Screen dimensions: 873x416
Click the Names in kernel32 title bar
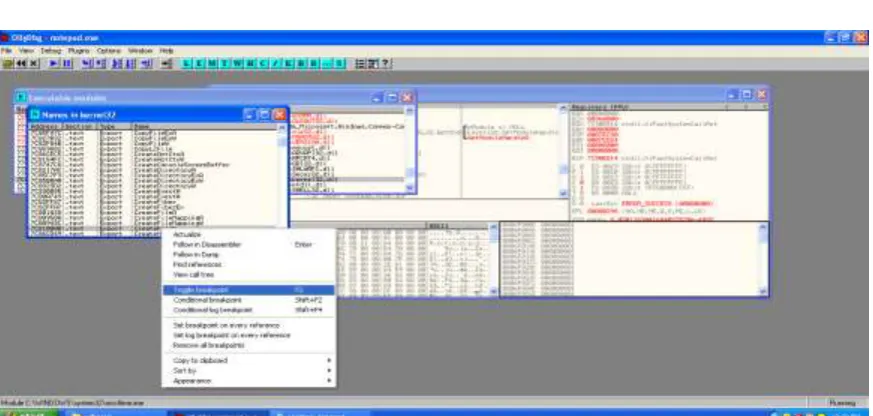157,115
